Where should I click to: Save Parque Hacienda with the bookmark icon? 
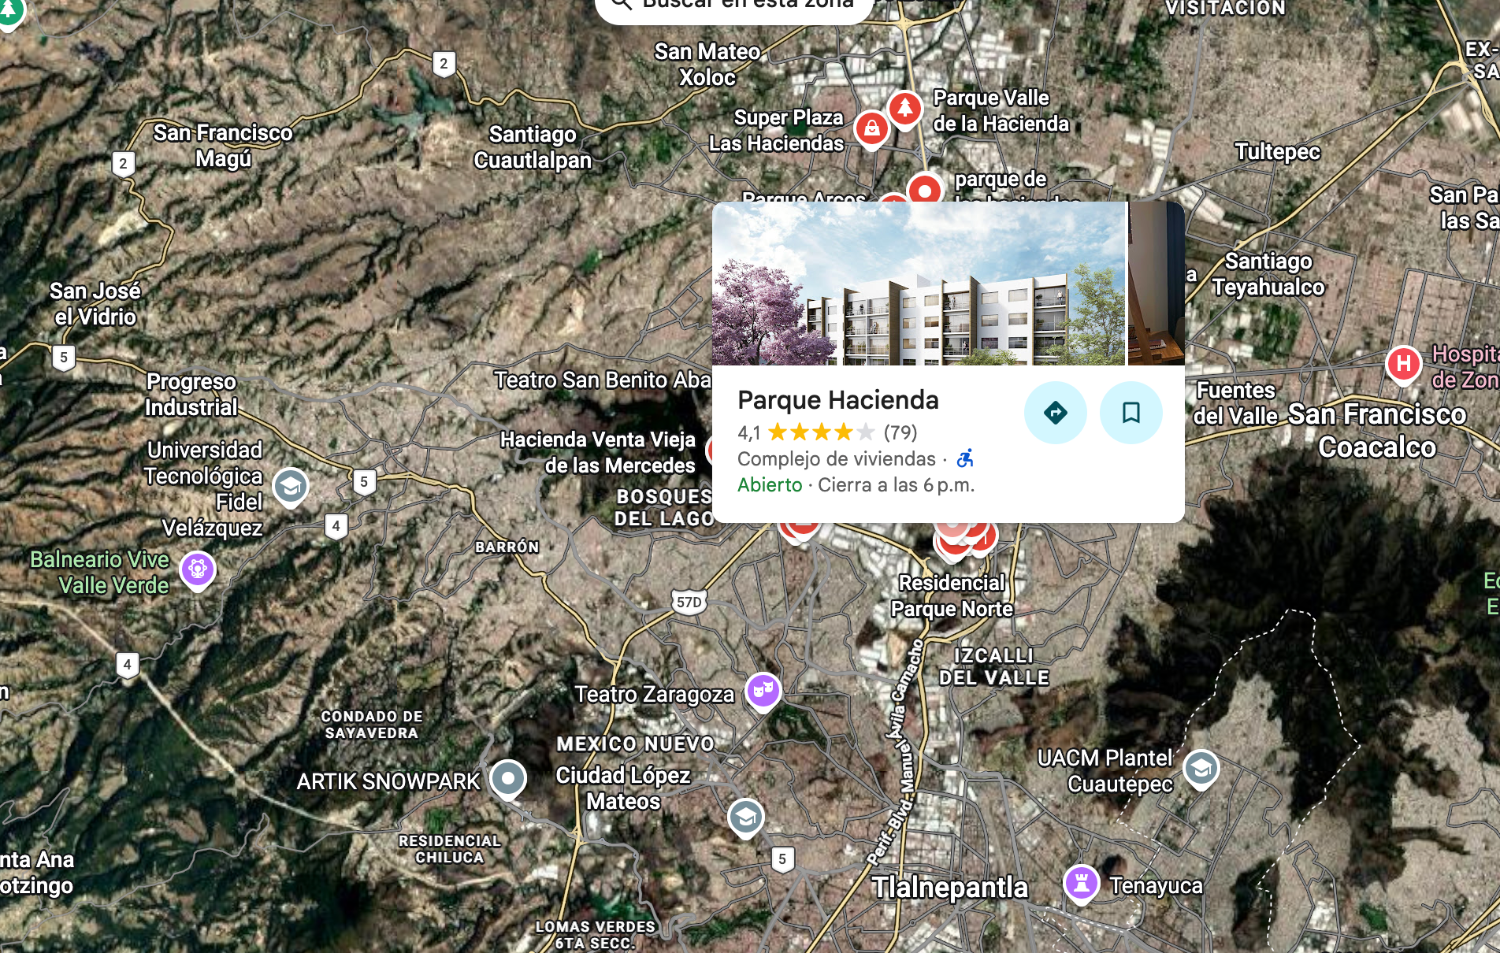(x=1131, y=412)
